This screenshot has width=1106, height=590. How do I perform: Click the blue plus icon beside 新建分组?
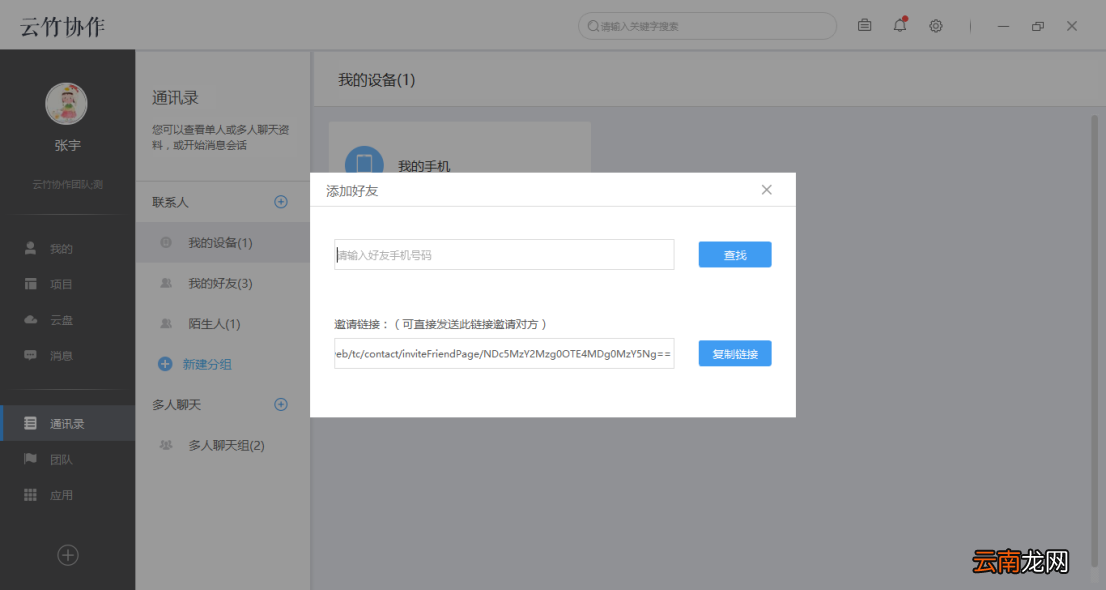tap(164, 364)
